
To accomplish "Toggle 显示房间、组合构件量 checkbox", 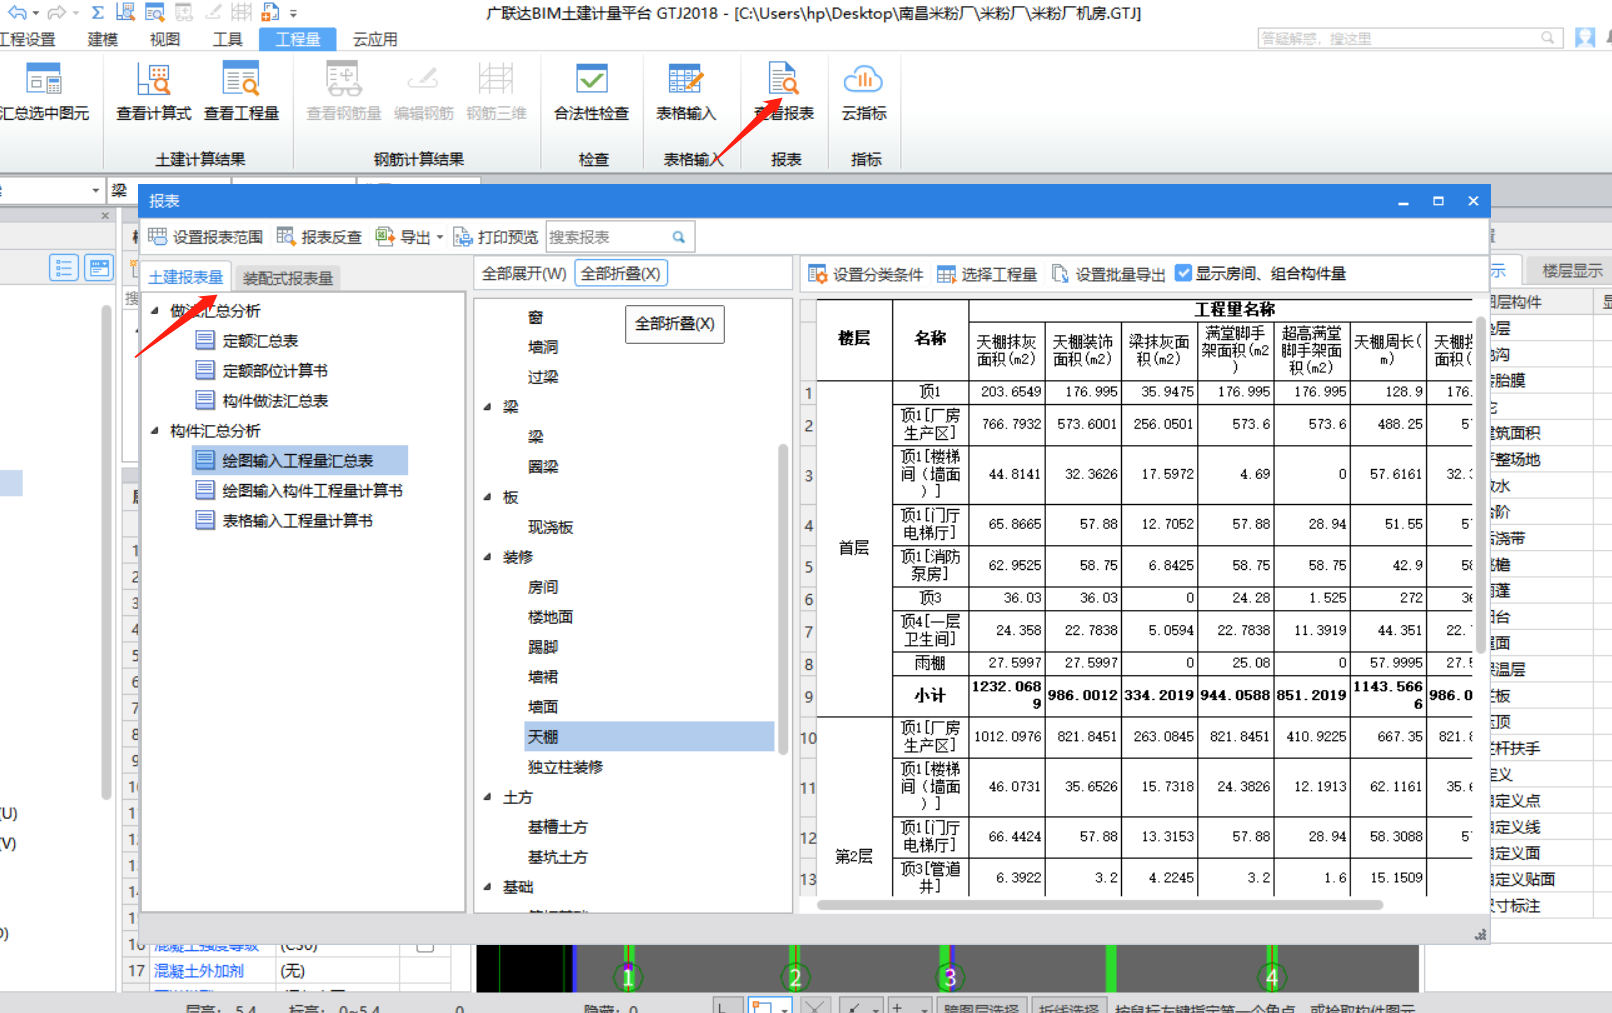I will 1183,273.
